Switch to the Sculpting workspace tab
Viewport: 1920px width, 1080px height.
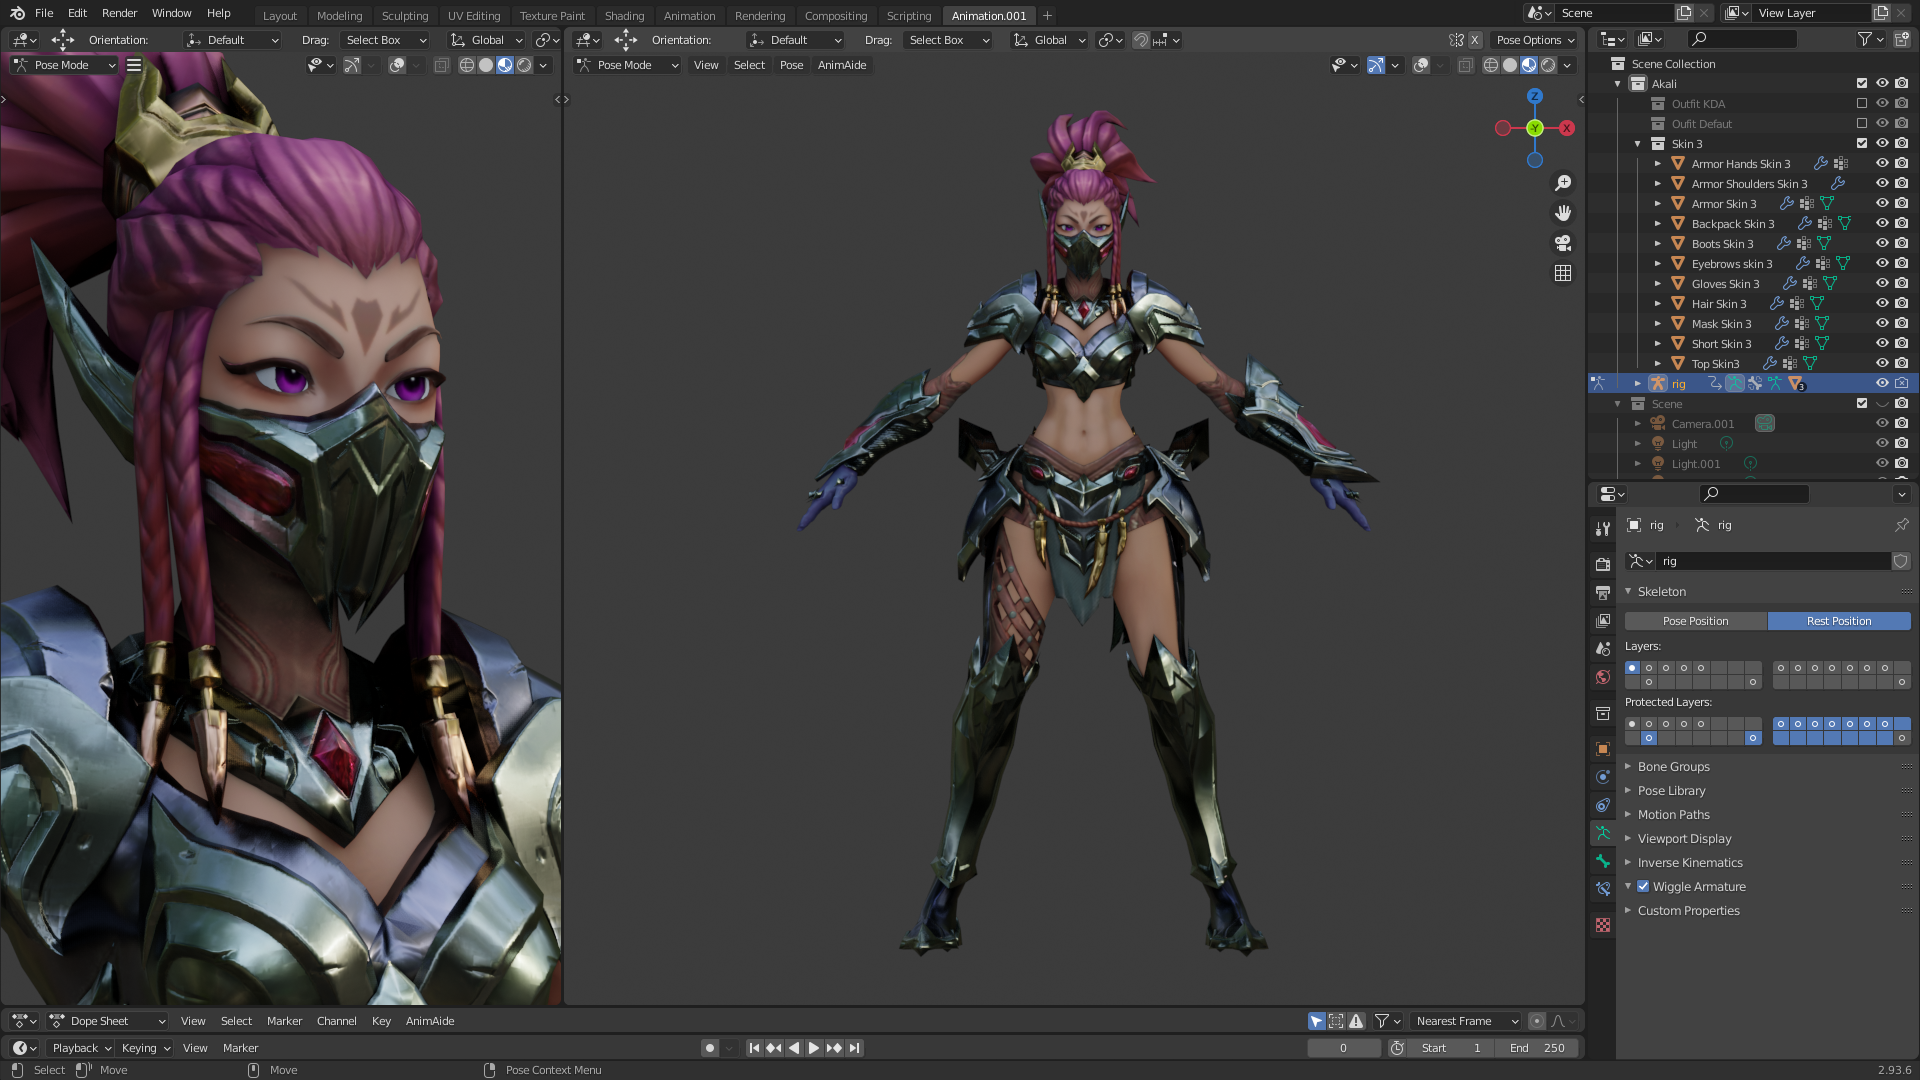point(405,16)
